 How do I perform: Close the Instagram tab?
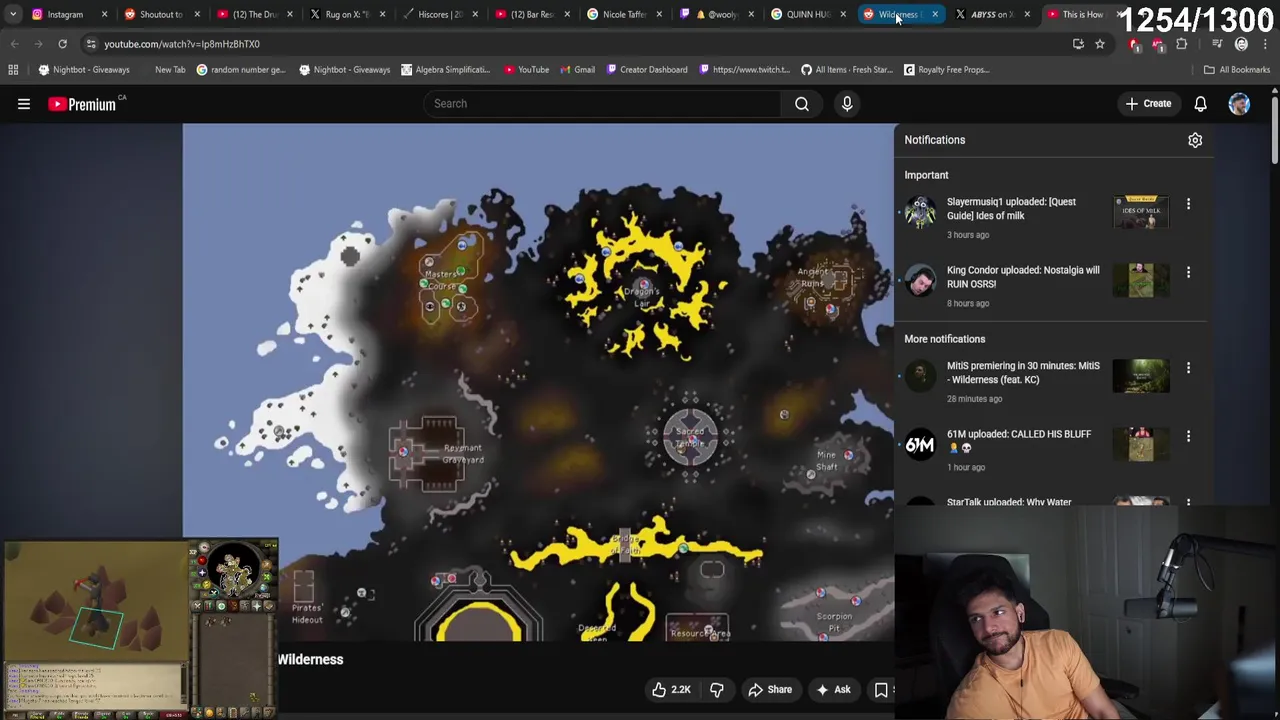click(104, 14)
